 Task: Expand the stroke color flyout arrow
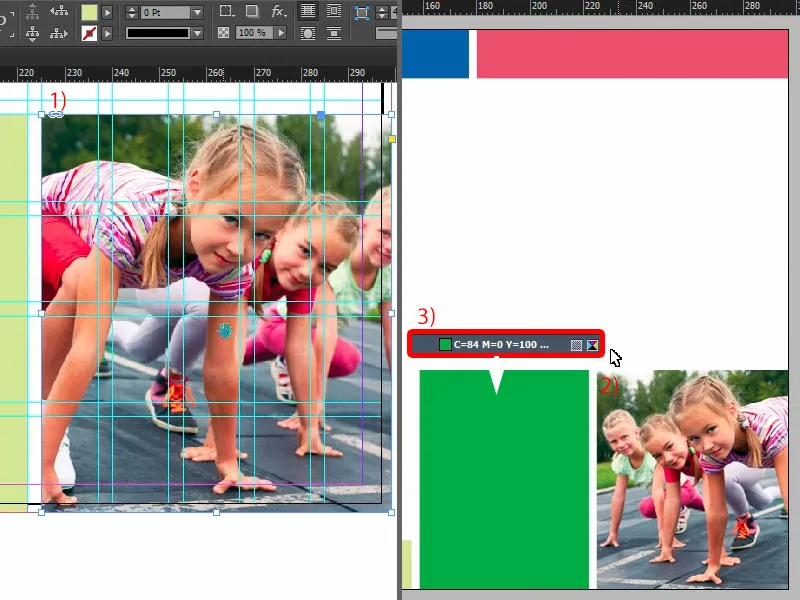point(109,33)
